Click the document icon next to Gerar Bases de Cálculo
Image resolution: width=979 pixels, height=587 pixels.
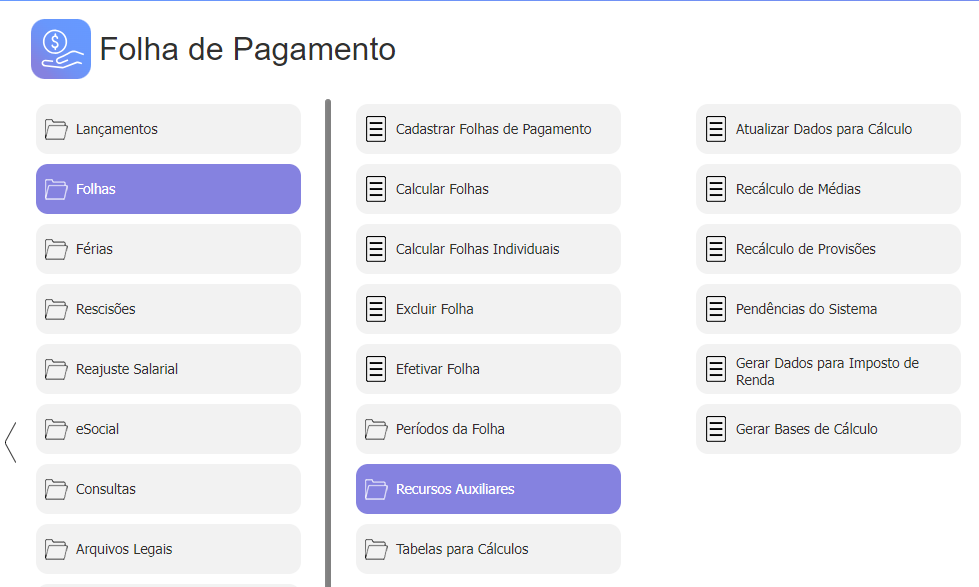pos(716,429)
